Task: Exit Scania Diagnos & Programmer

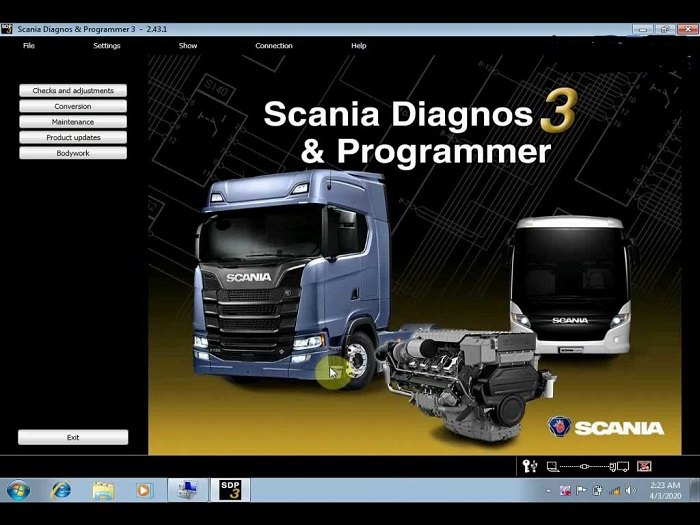Action: click(73, 438)
